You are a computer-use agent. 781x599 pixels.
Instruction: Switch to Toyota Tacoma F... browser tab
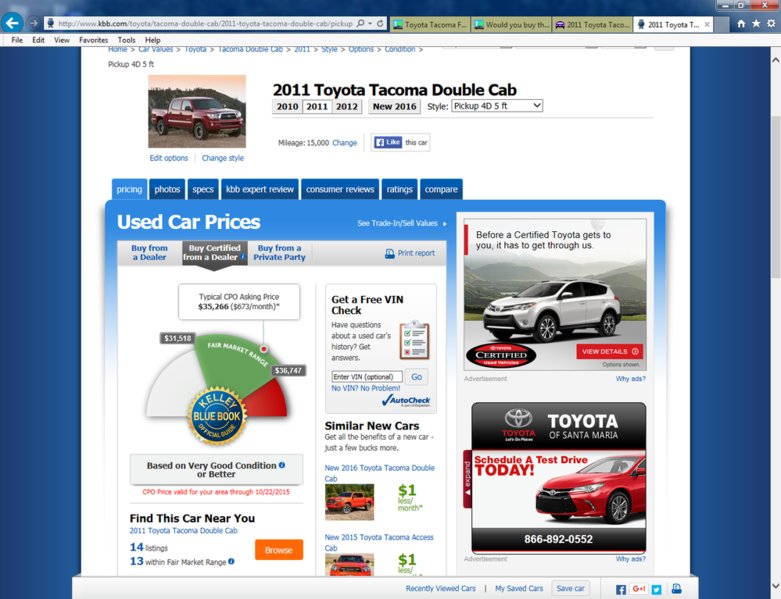tap(430, 24)
